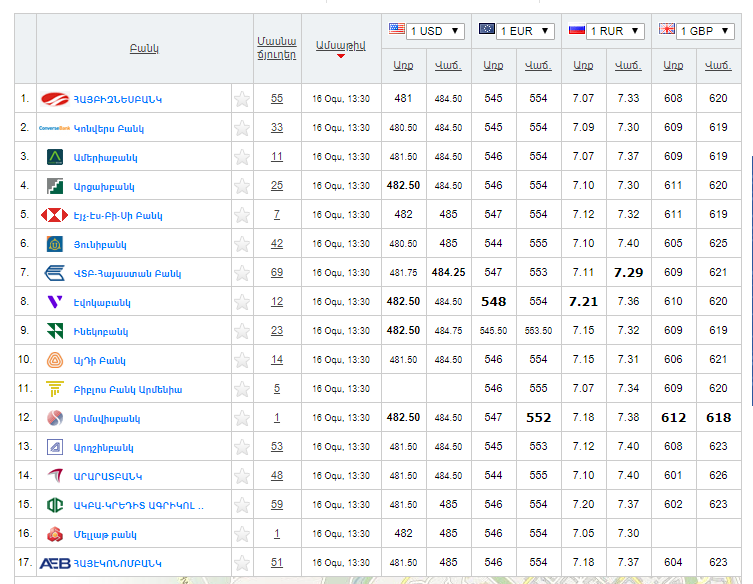The image size is (753, 584).
Task: Toggle favorite star for Էյչ-Էս-Բի-Սի Բանկ
Action: (x=242, y=215)
